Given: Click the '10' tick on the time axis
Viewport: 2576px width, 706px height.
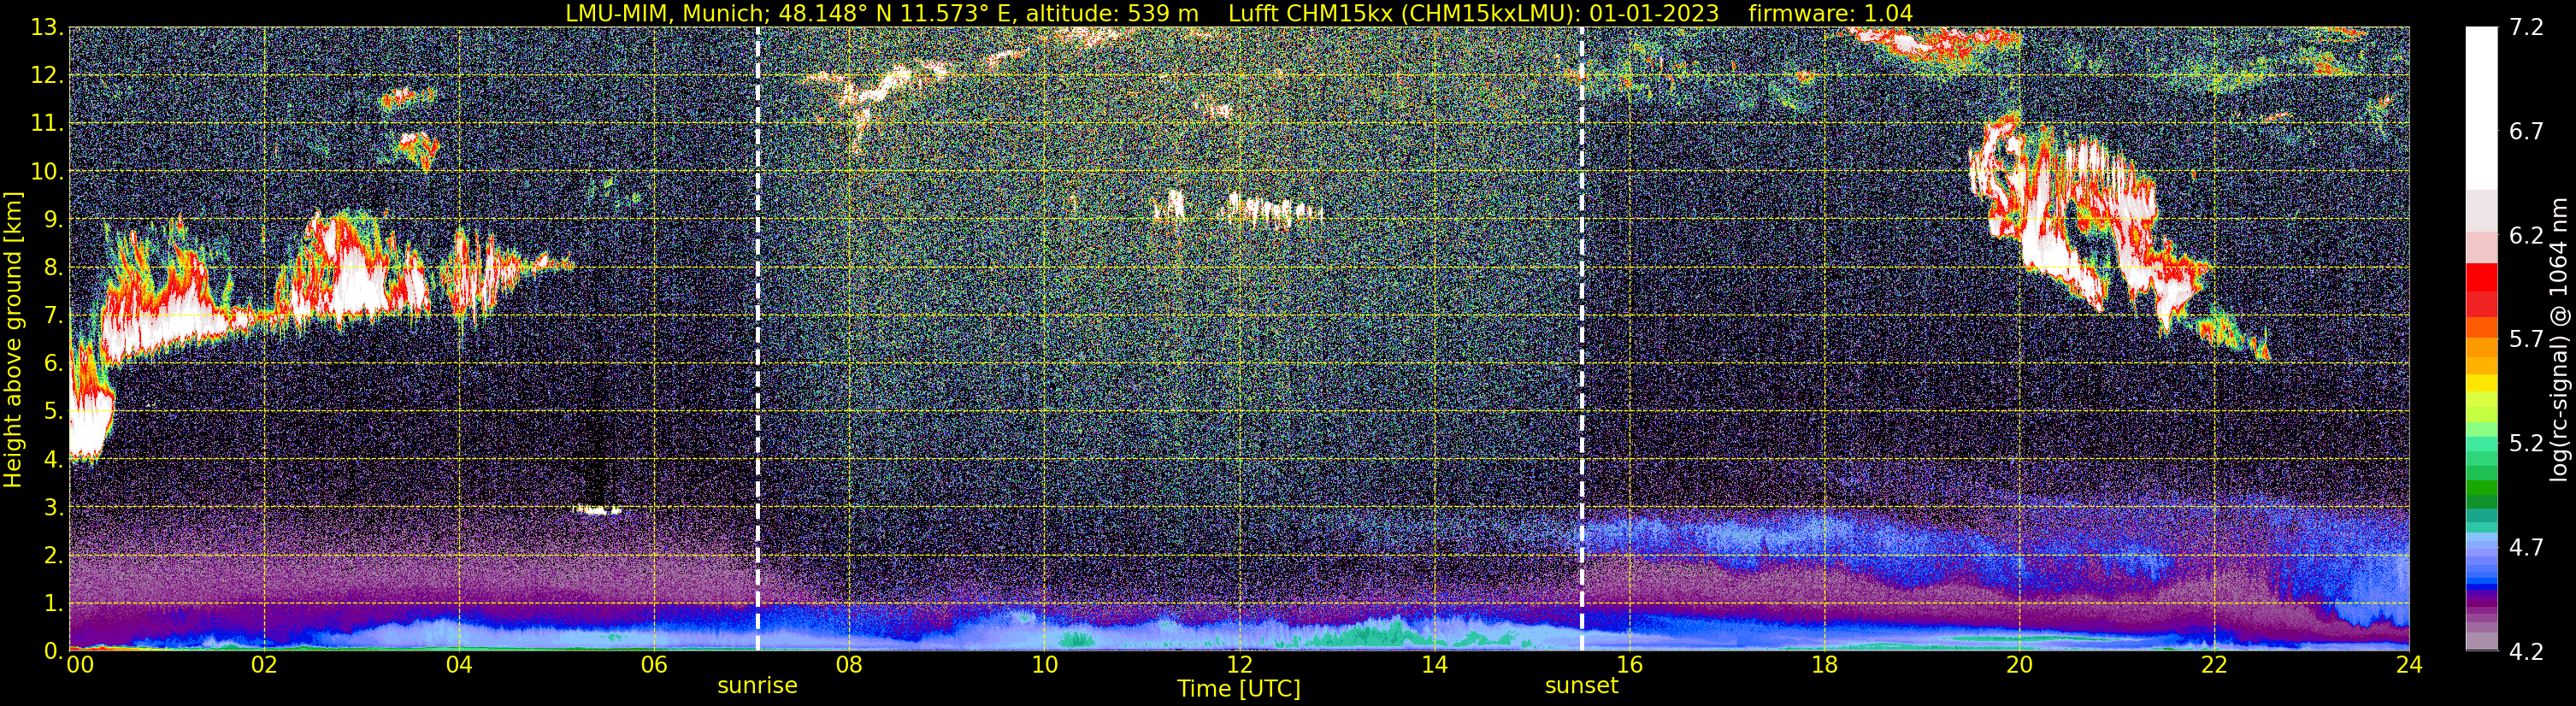Looking at the screenshot, I should coord(1044,665).
